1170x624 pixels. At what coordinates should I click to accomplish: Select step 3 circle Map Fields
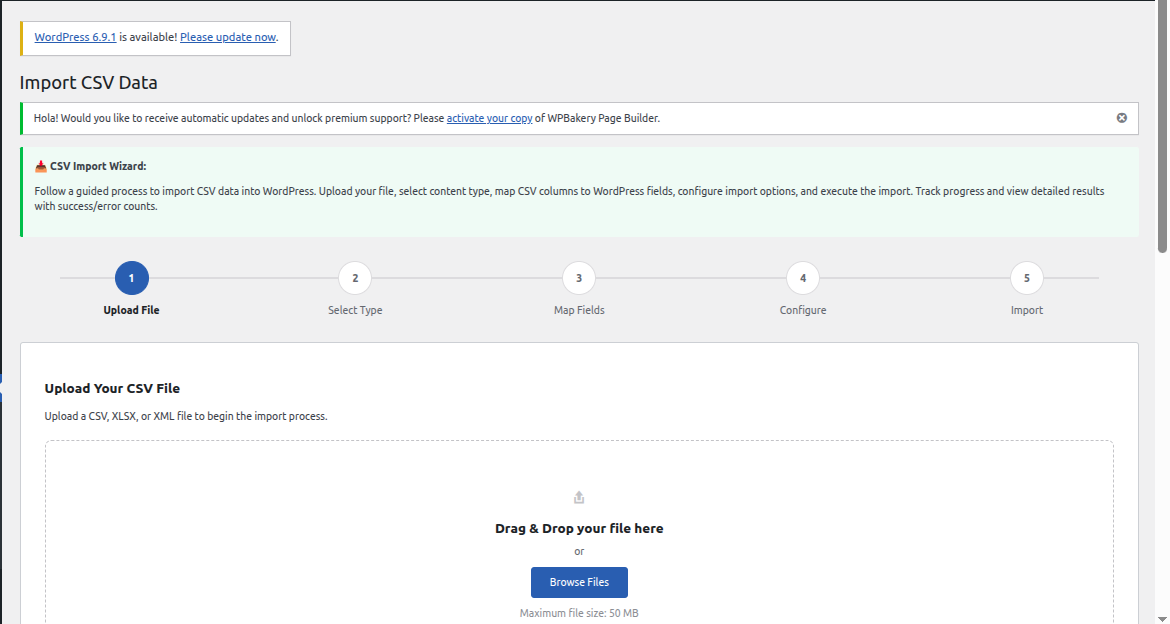coord(579,278)
